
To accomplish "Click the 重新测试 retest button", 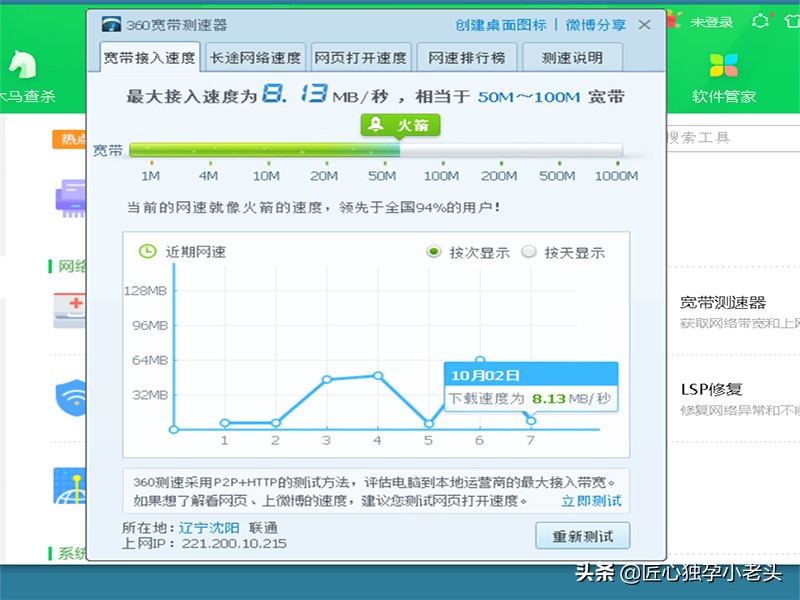I will 580,536.
